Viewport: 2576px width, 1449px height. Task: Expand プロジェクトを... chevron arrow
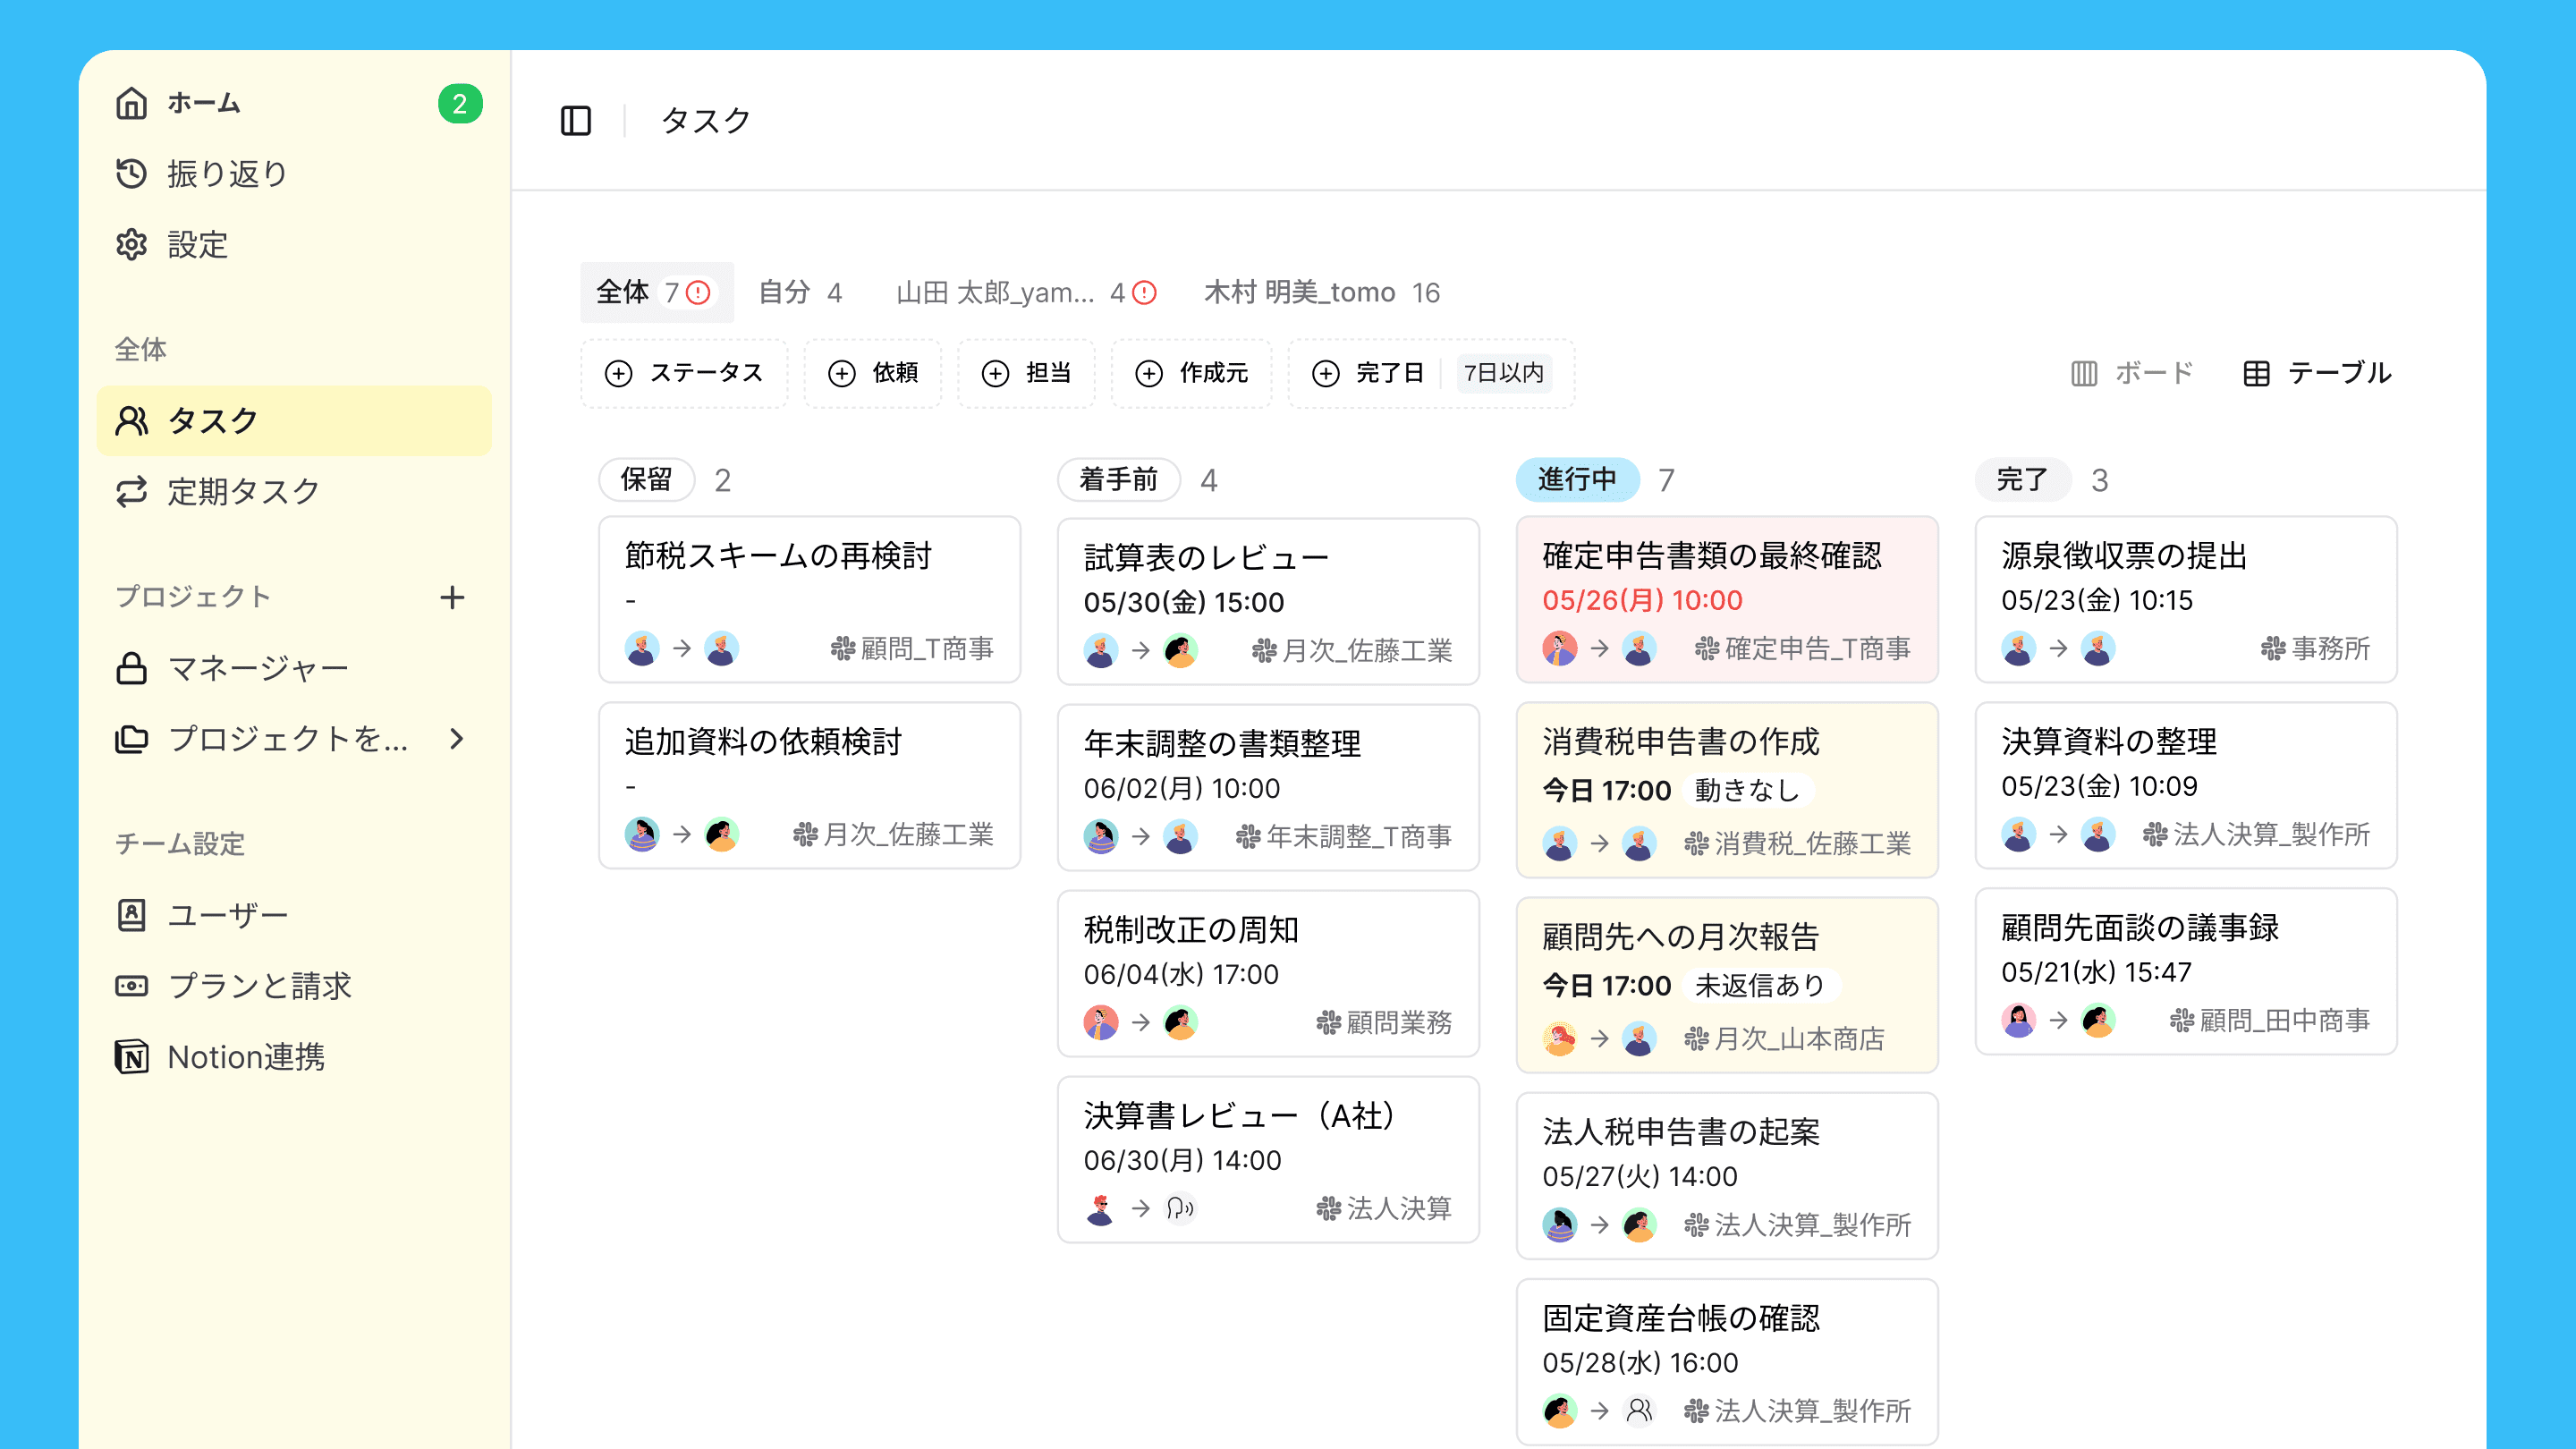click(x=457, y=739)
